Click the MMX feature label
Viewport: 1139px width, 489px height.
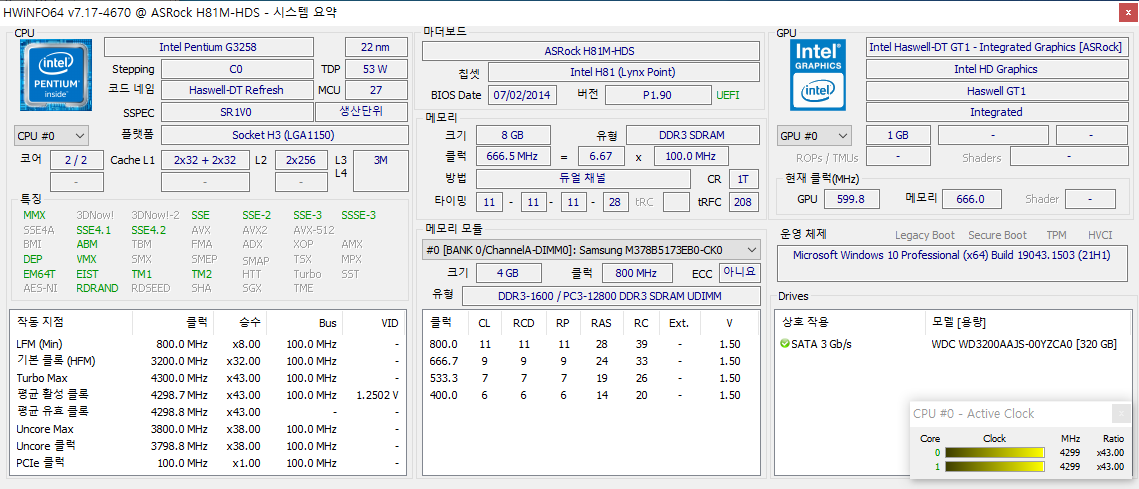pyautogui.click(x=33, y=215)
